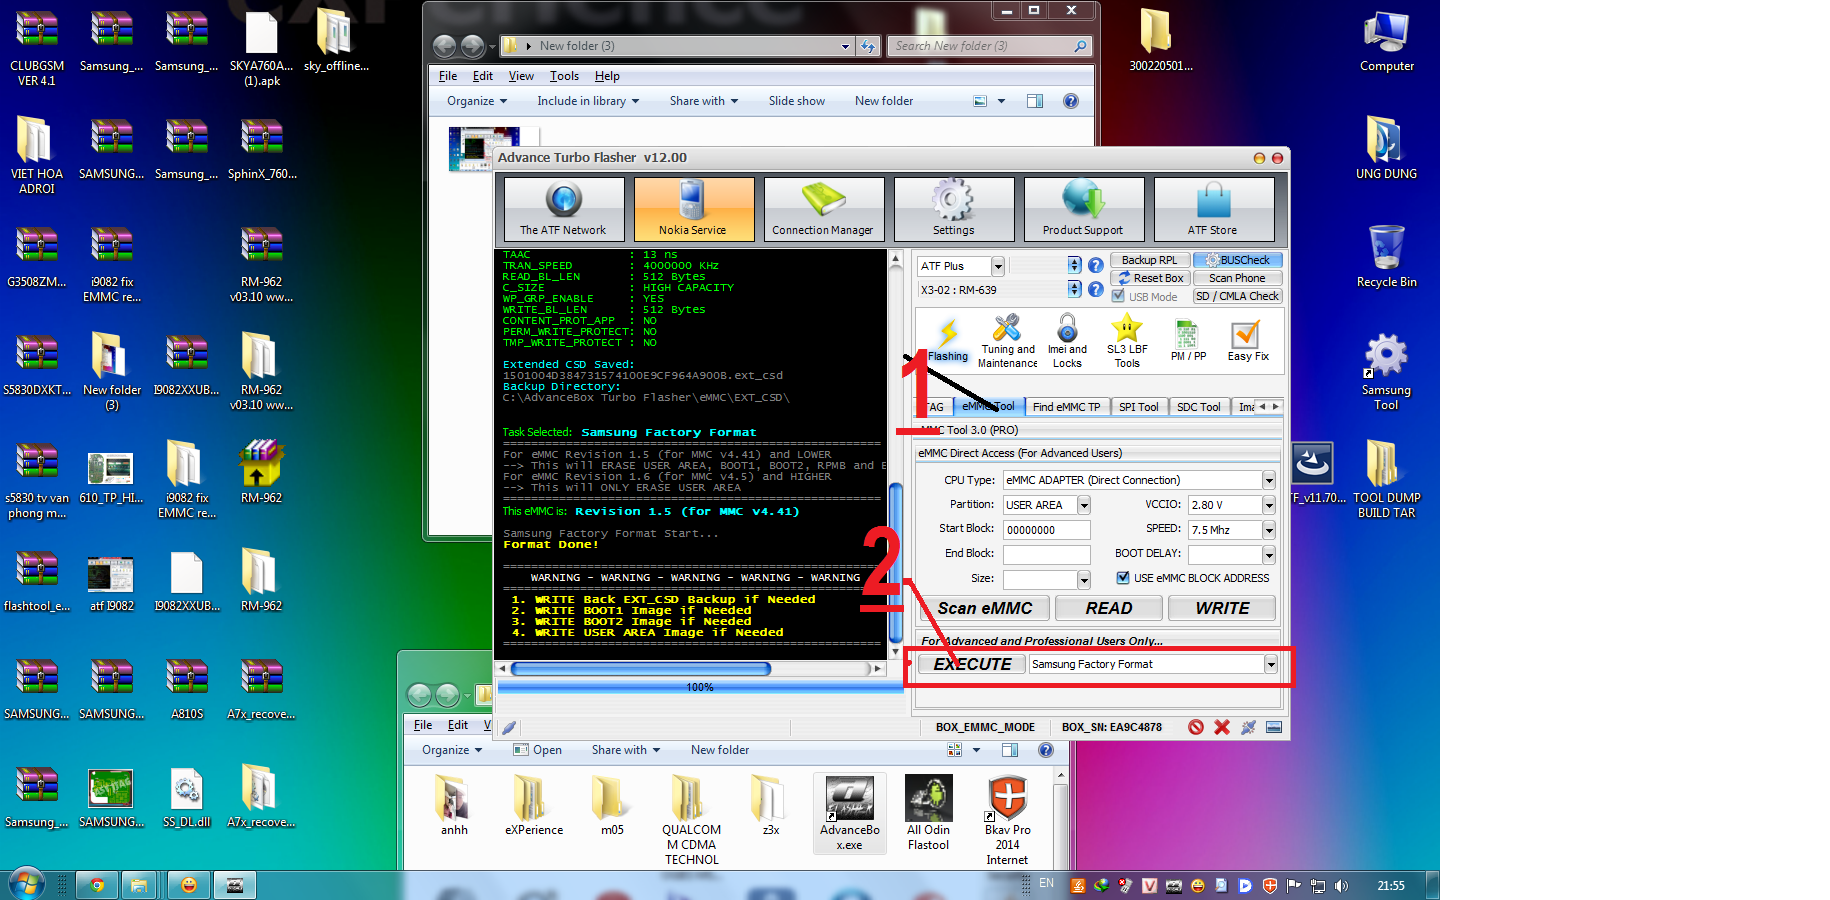Open PM / PP section
The width and height of the screenshot is (1830, 900).
pos(1188,342)
